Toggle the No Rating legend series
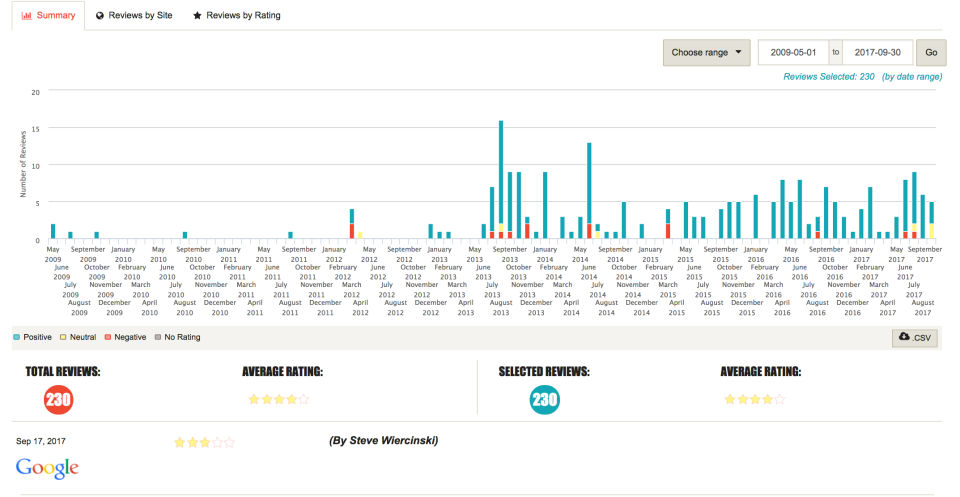The image size is (960, 497). [178, 337]
